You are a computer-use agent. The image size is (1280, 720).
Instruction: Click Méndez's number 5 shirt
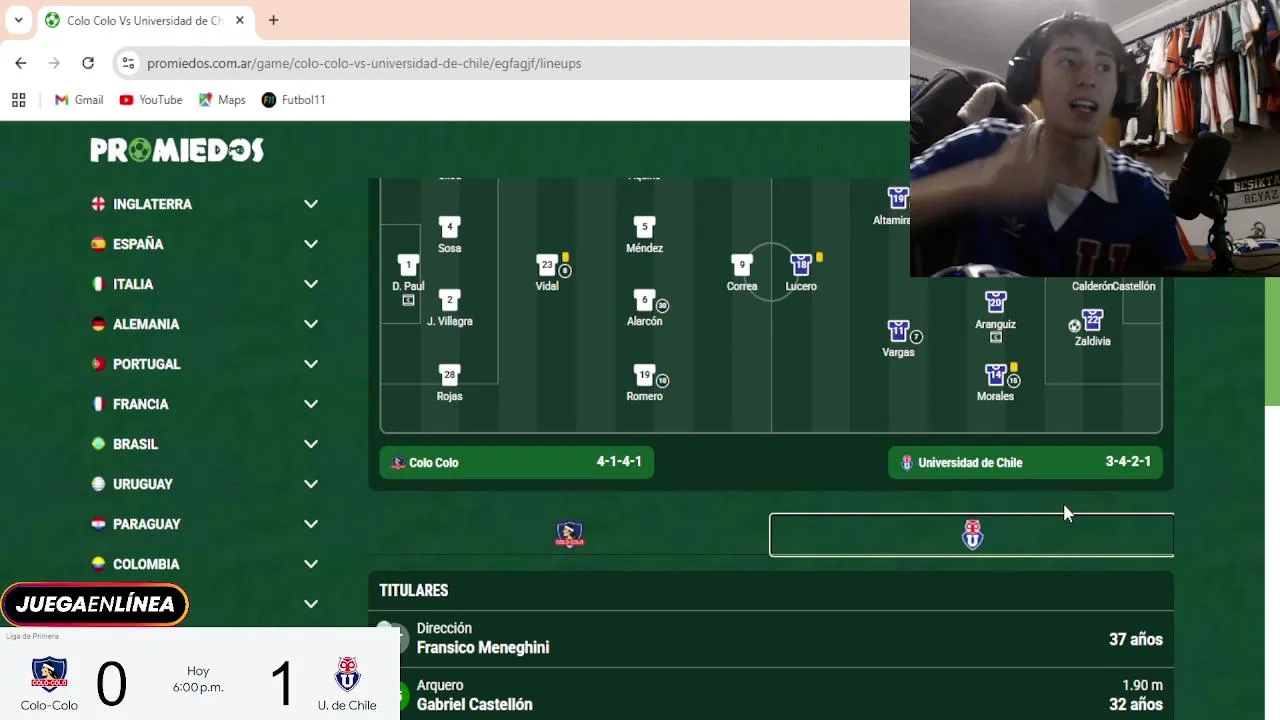coord(644,227)
